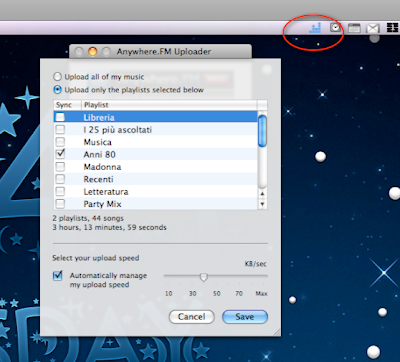Select the Letteratura playlist name
The image size is (400, 362).
point(106,192)
